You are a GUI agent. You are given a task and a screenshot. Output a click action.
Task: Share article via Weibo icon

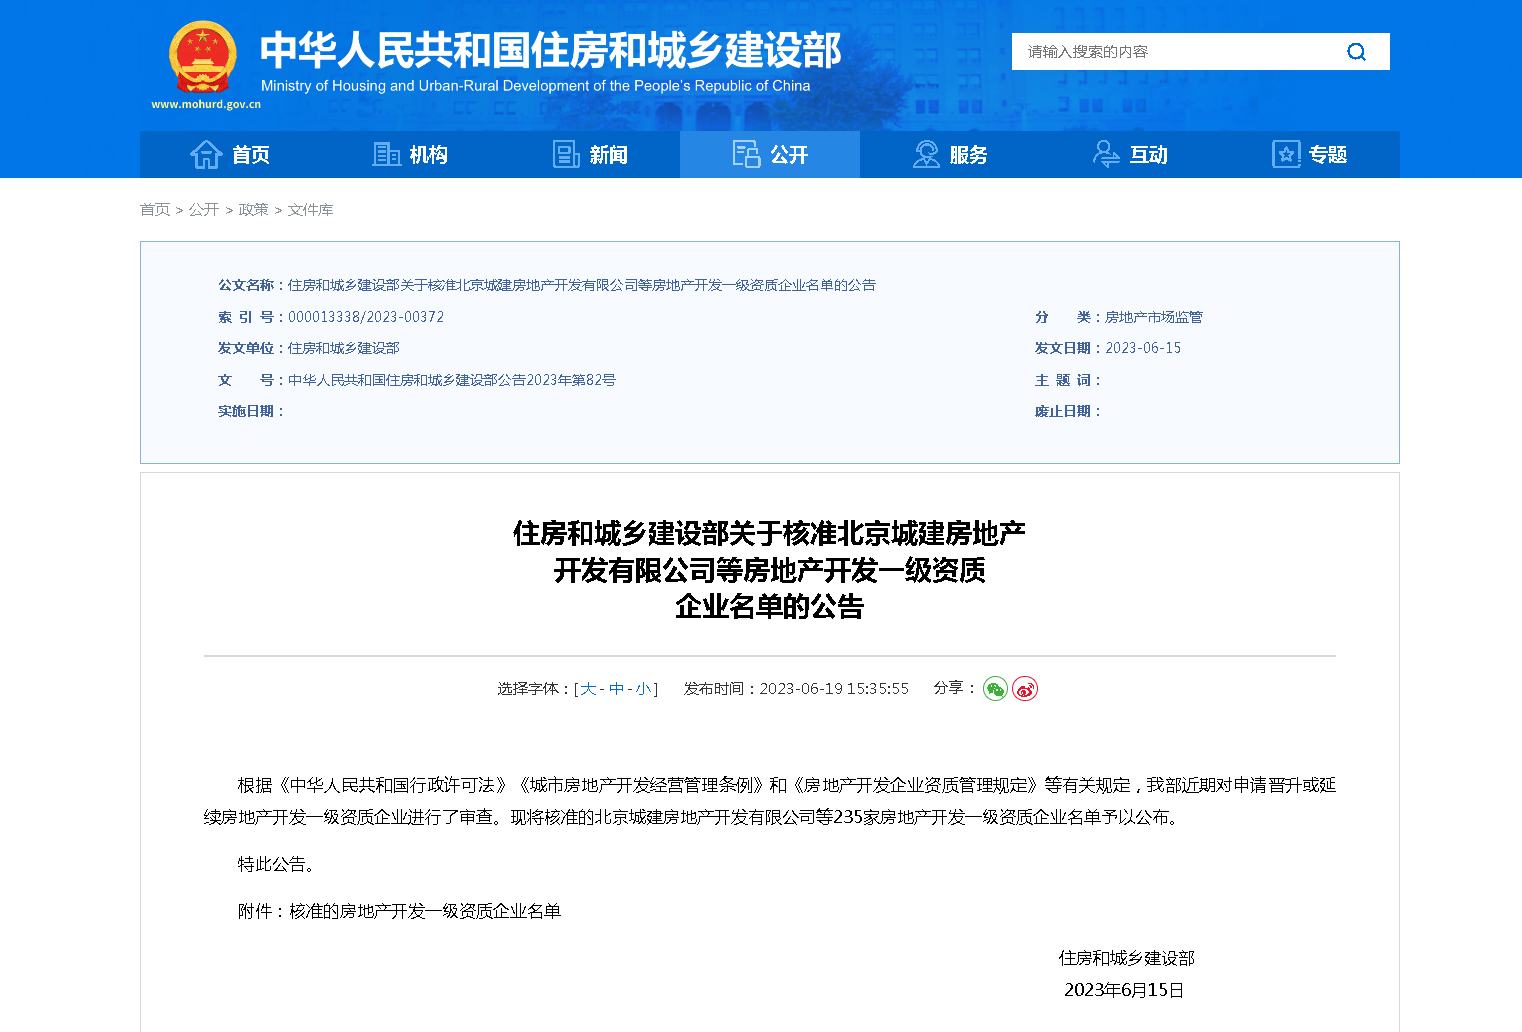tap(1025, 689)
